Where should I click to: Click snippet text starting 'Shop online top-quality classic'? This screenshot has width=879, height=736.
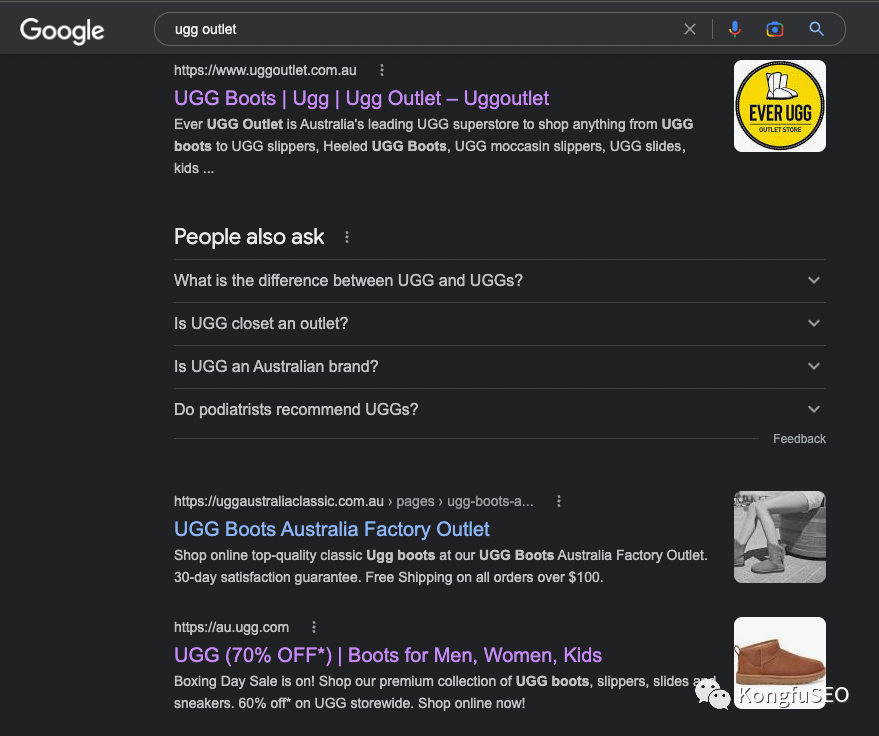click(x=441, y=566)
